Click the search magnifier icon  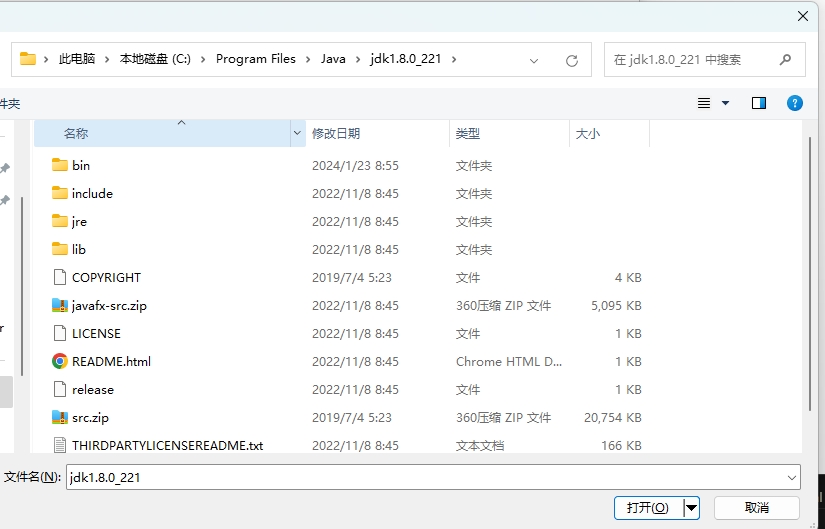pyautogui.click(x=786, y=60)
